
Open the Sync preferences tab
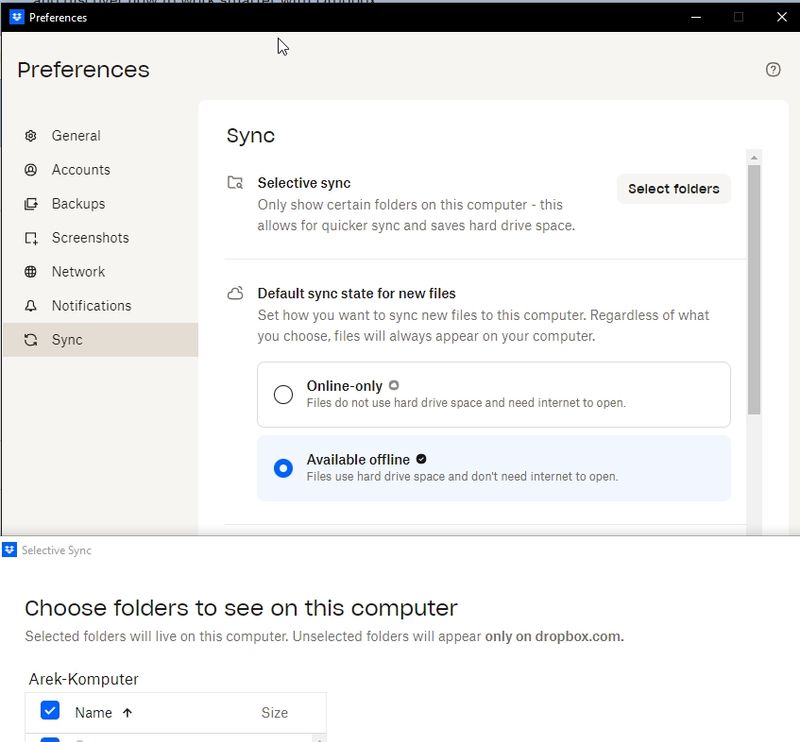click(67, 340)
